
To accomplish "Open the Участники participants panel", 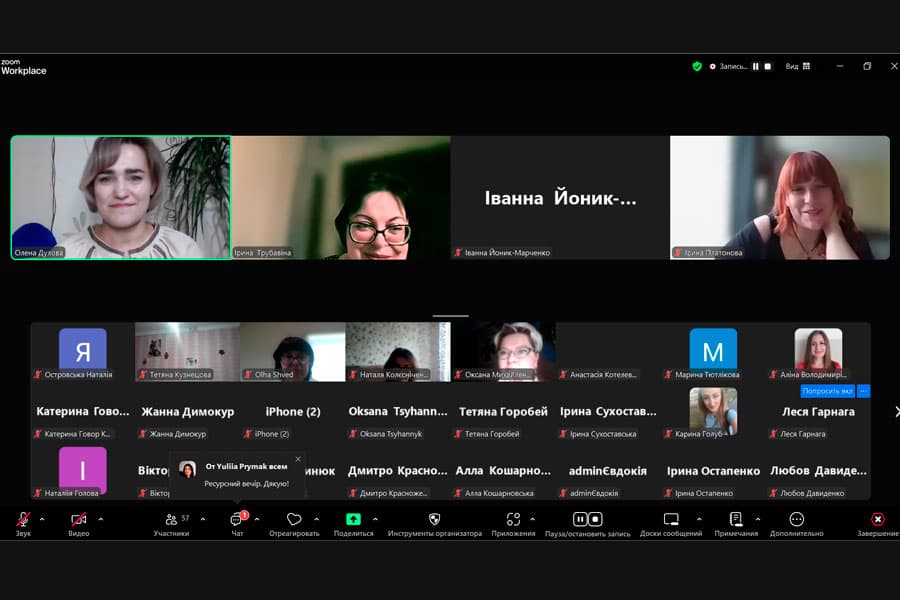I will point(171,521).
